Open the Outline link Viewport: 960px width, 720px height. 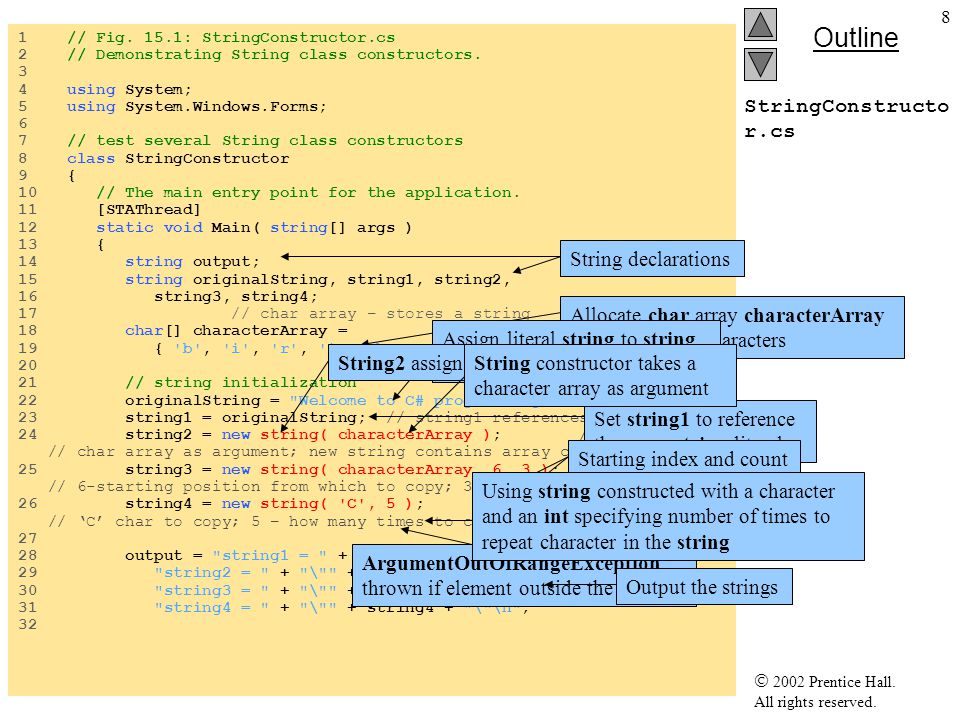(x=855, y=38)
